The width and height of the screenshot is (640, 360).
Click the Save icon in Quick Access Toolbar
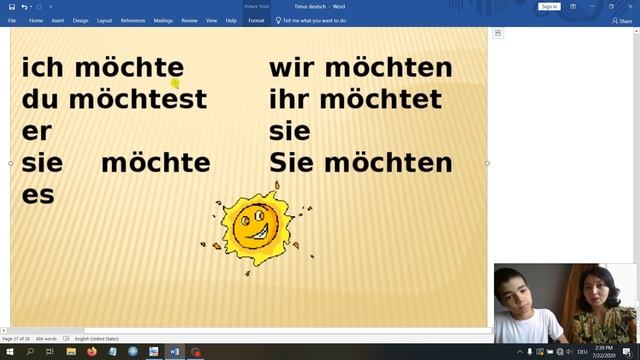point(12,7)
